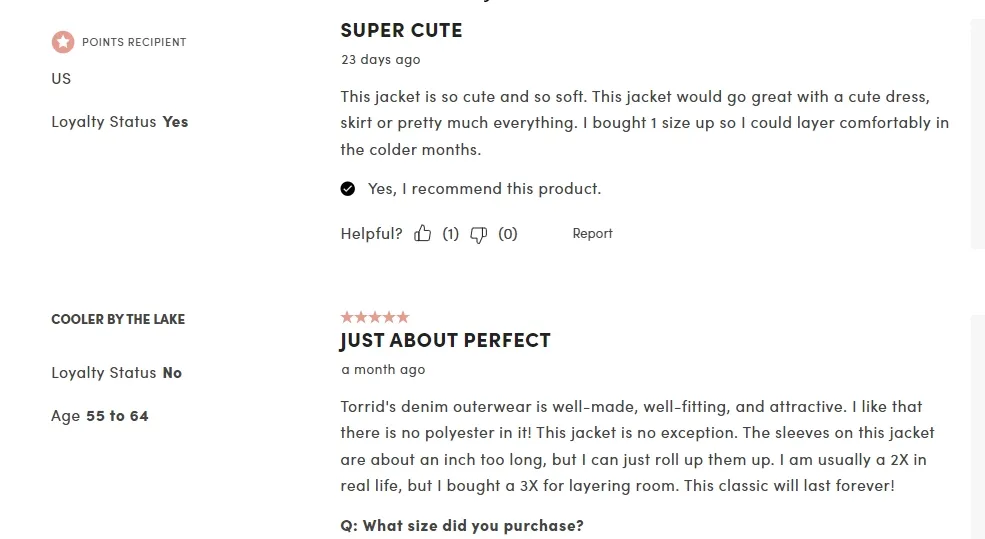
Task: Select the helpful count (1)
Action: tap(450, 234)
